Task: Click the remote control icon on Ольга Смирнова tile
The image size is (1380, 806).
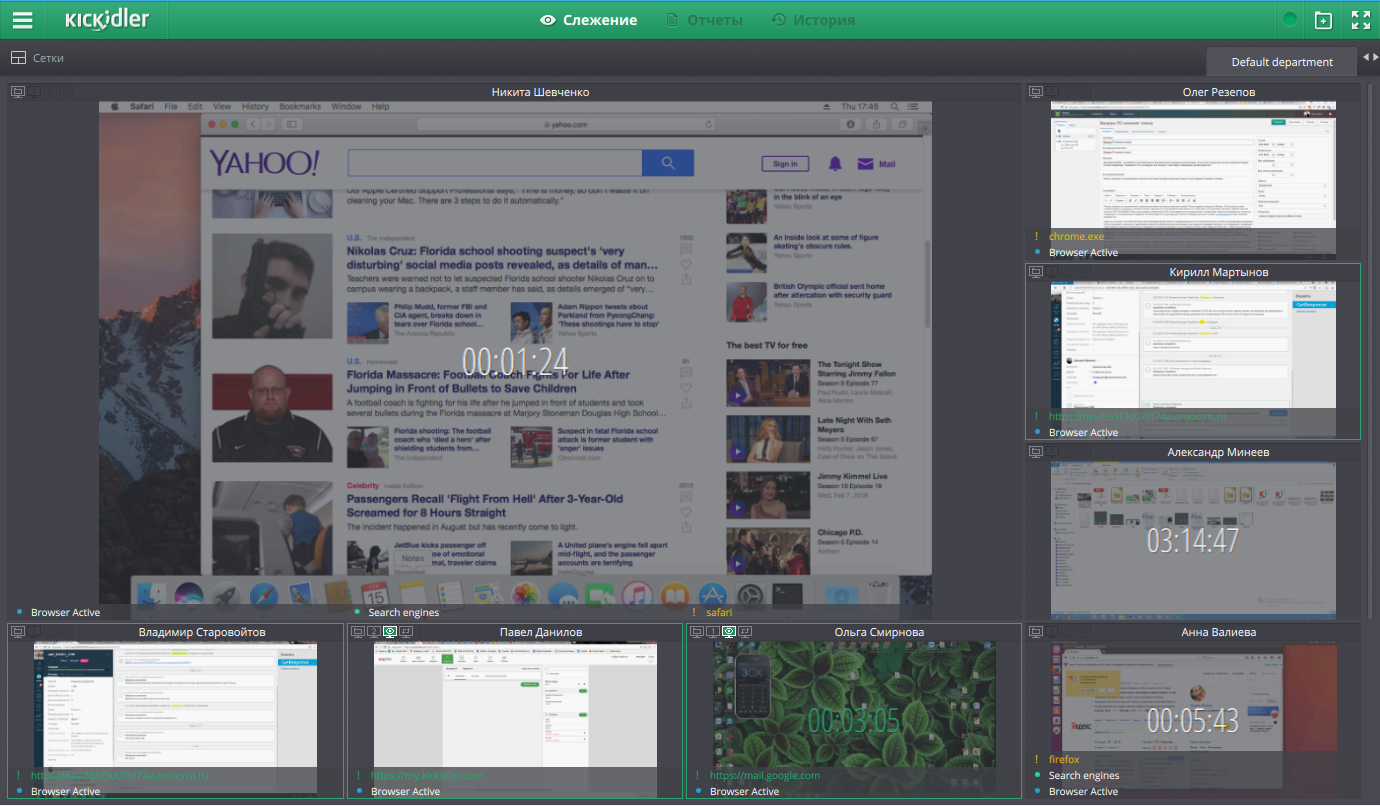Action: point(745,632)
